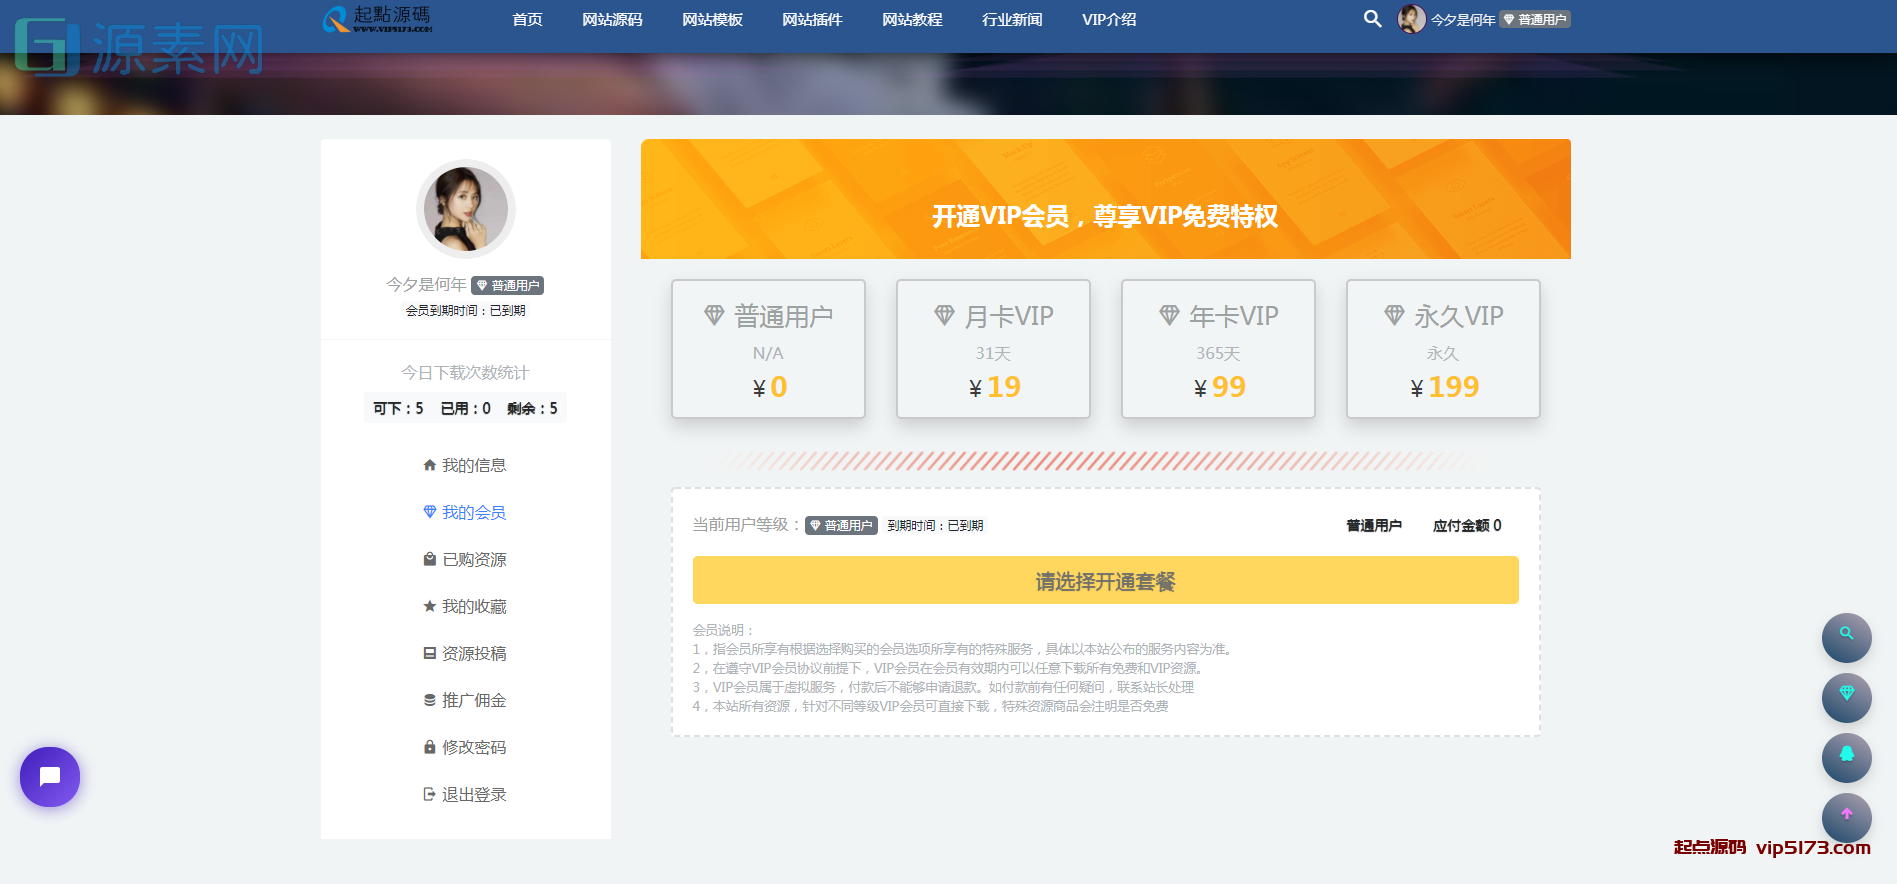Viewport: 1897px width, 884px height.
Task: Open 已购资源 sidebar link
Action: 474,559
